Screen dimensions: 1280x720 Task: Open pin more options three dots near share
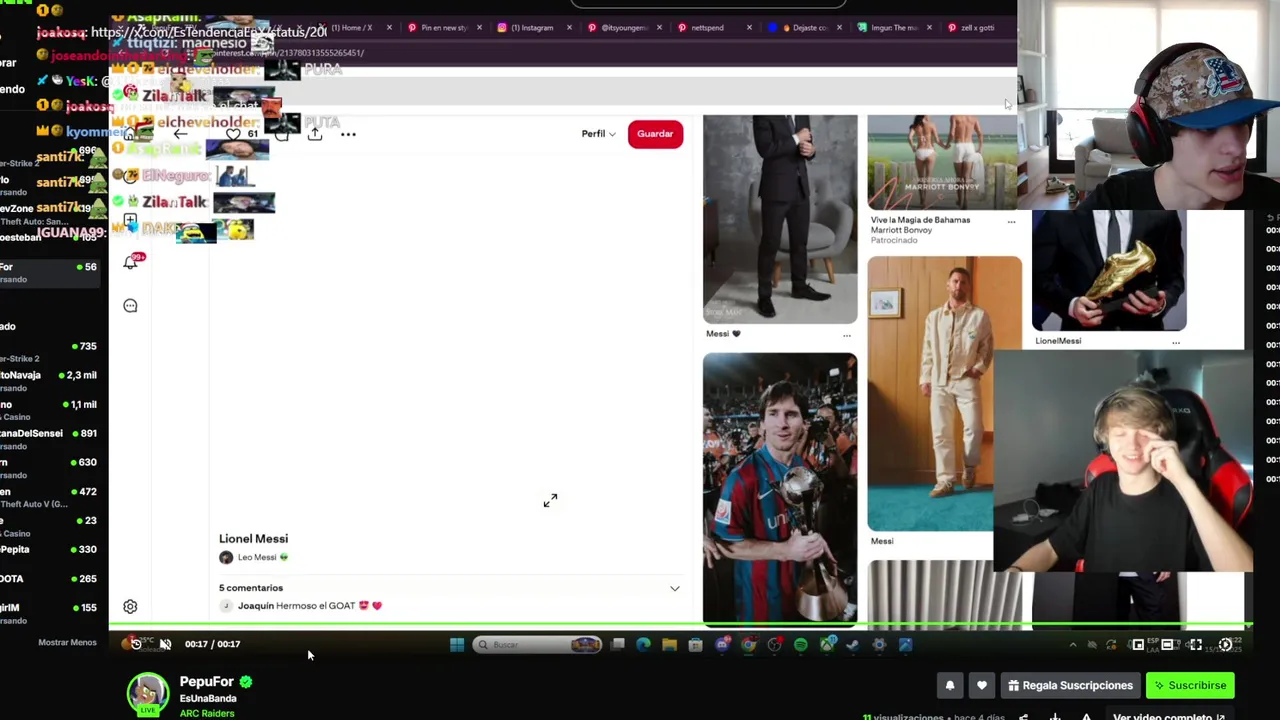point(348,134)
